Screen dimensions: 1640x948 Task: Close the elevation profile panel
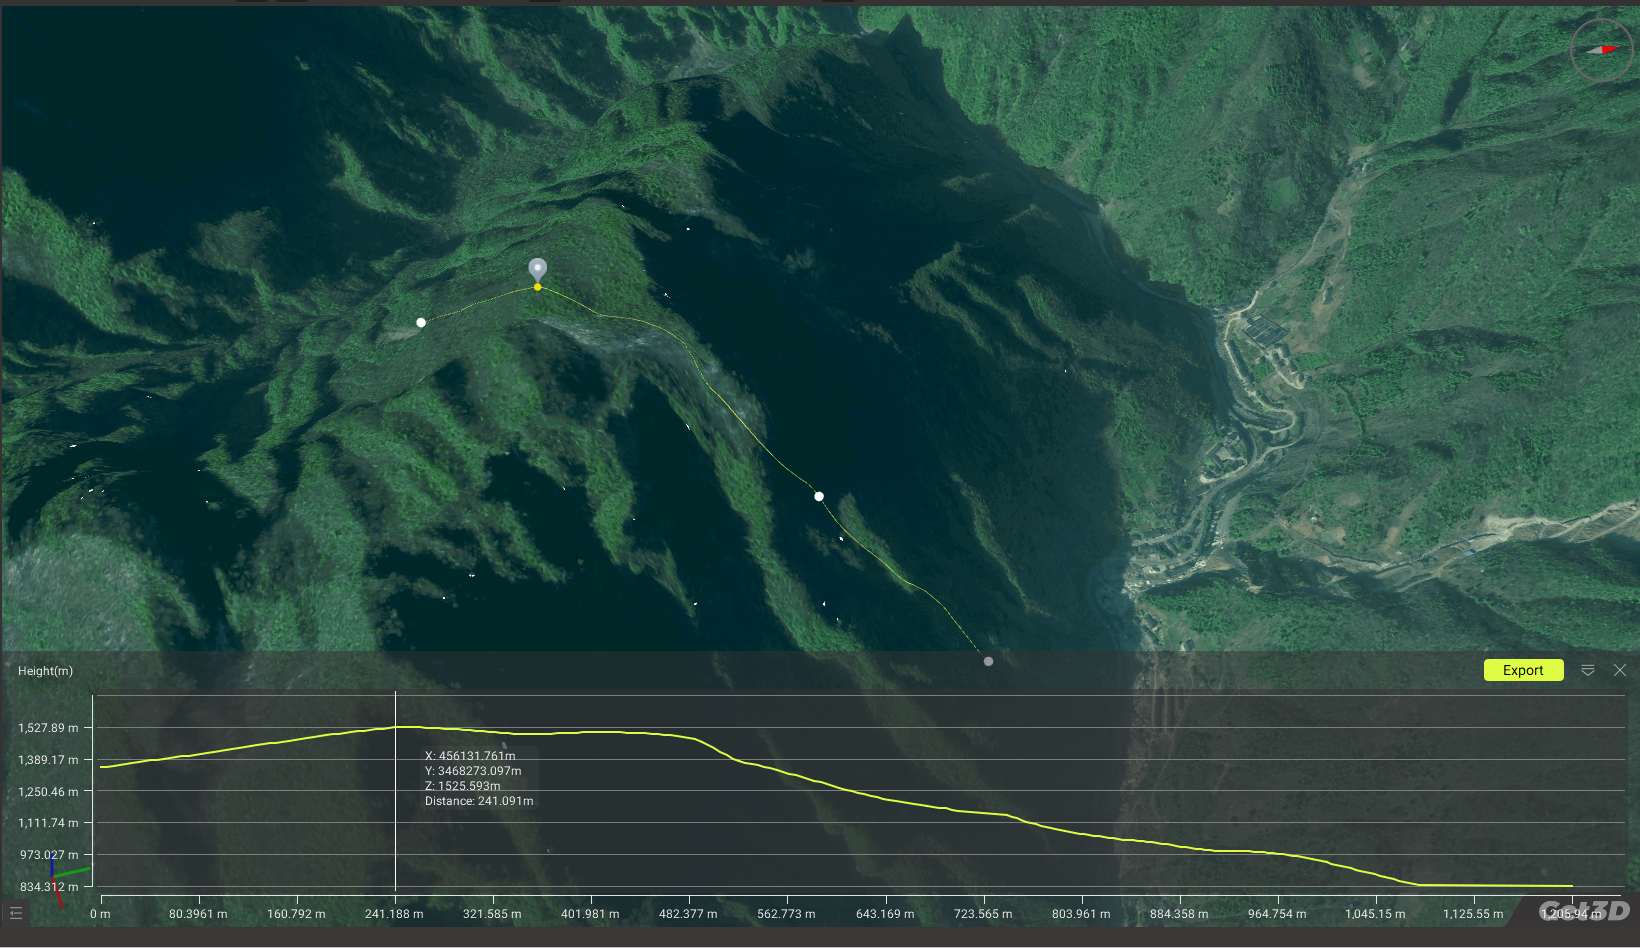(1620, 670)
